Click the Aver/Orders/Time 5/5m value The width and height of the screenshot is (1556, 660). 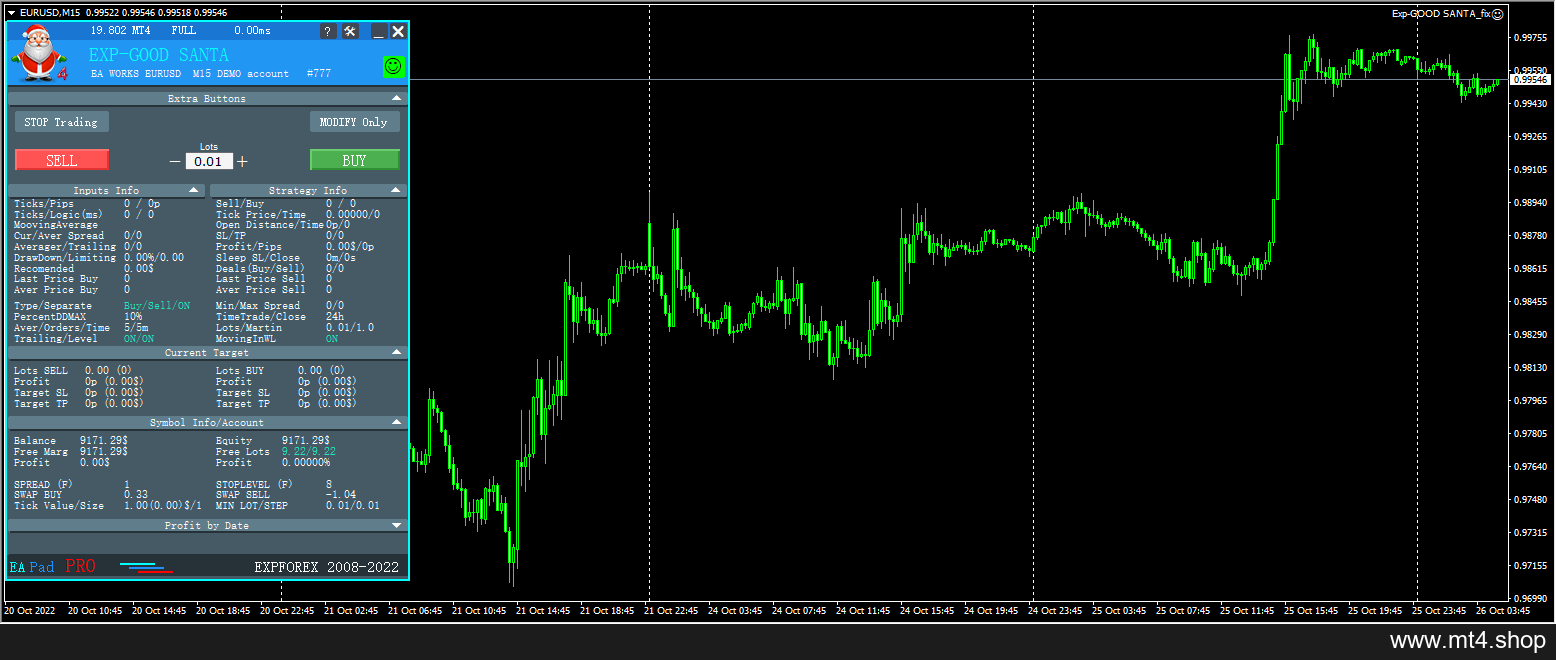[x=137, y=328]
